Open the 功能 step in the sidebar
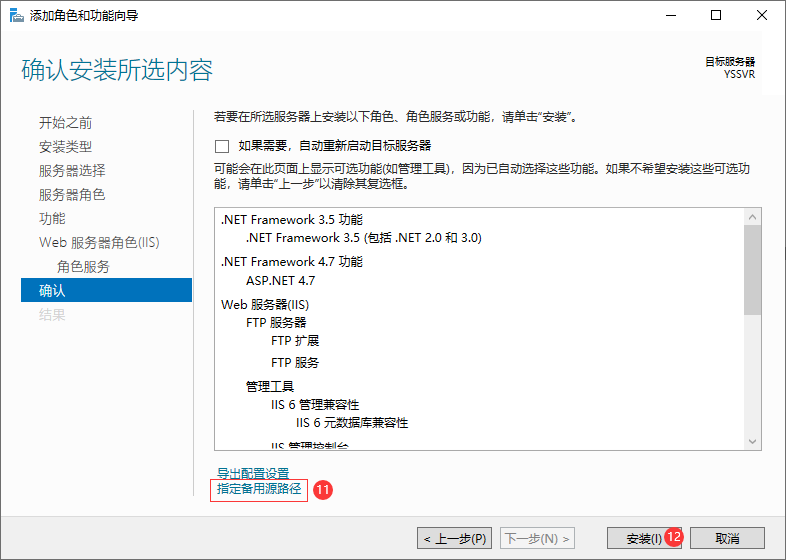Image resolution: width=786 pixels, height=560 pixels. tap(52, 219)
